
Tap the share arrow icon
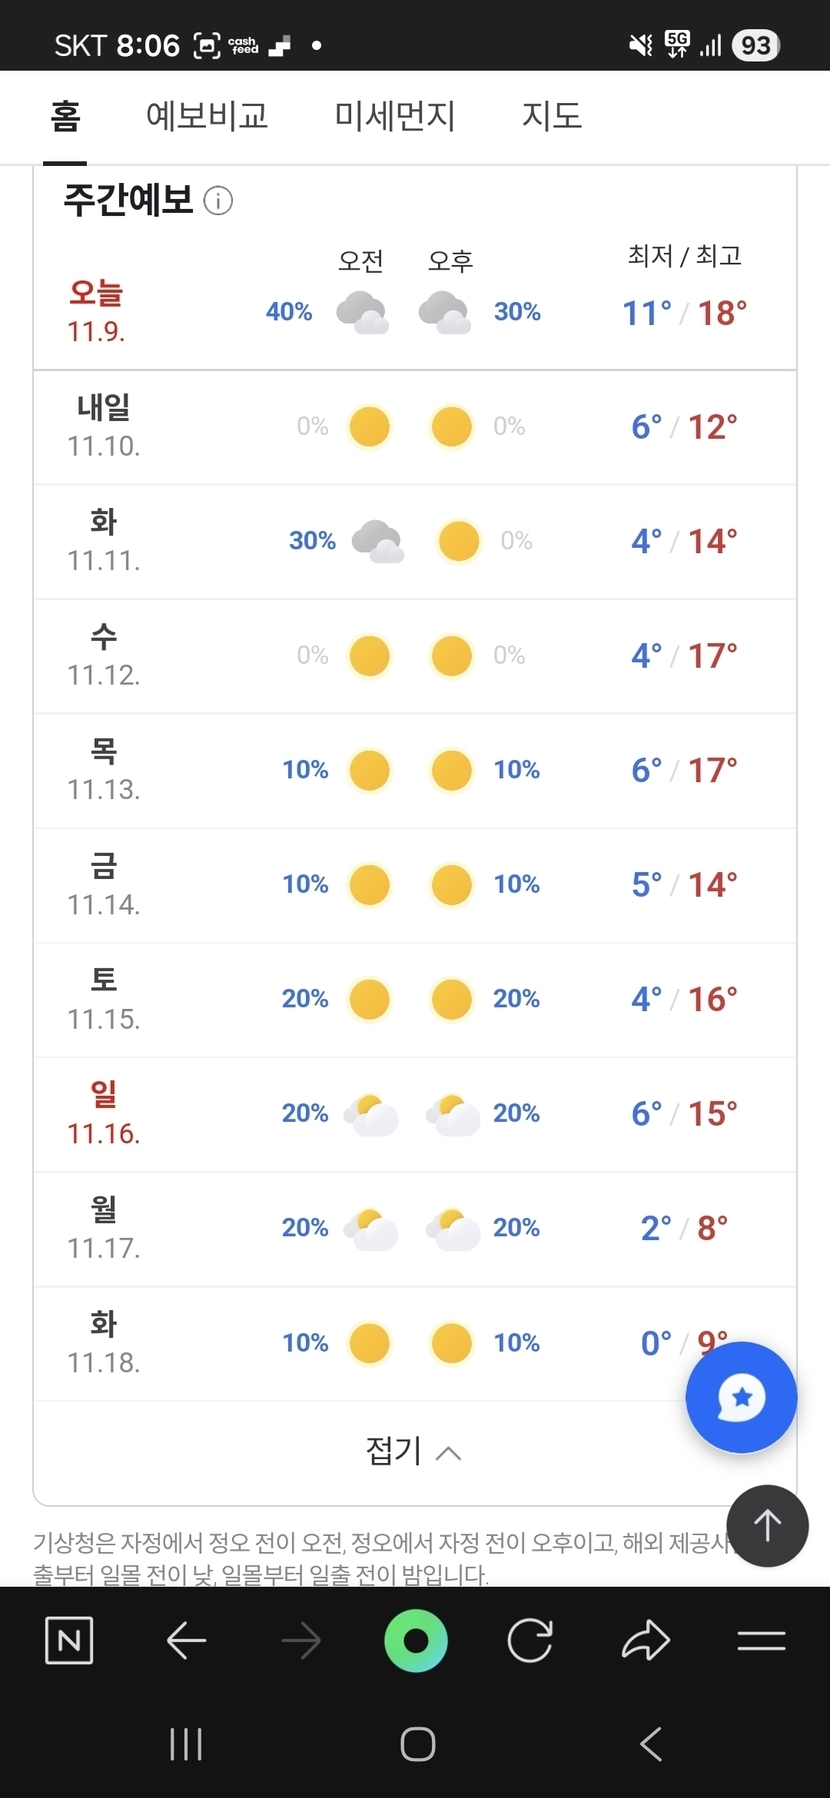646,1640
